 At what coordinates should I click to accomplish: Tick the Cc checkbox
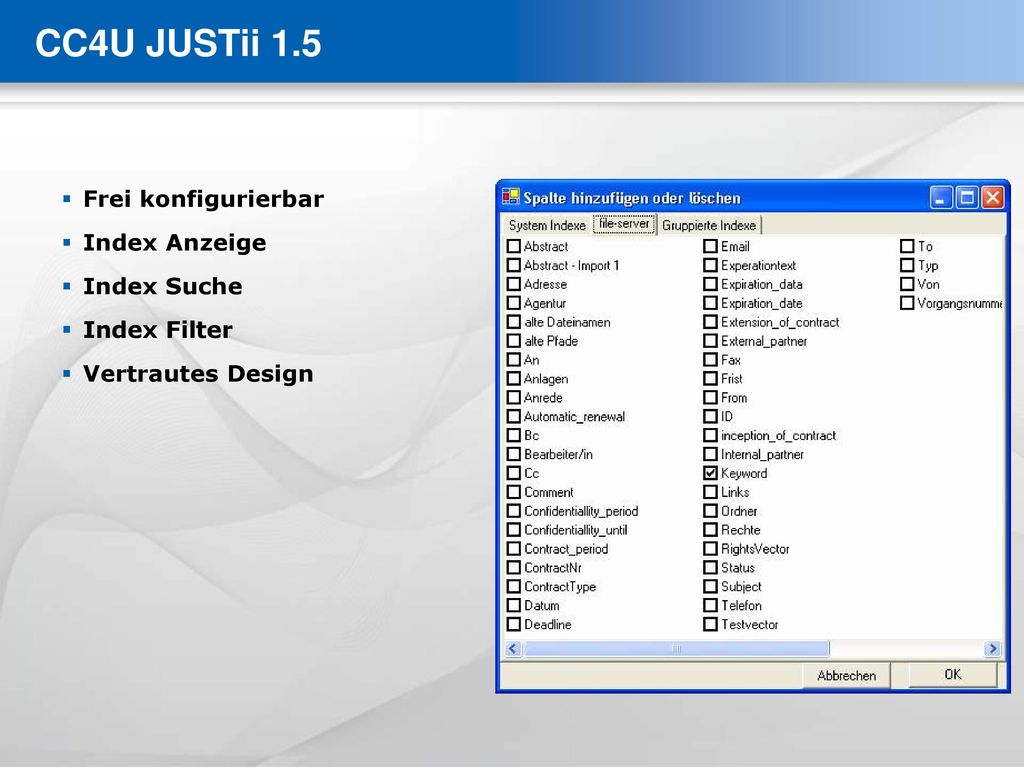(514, 473)
